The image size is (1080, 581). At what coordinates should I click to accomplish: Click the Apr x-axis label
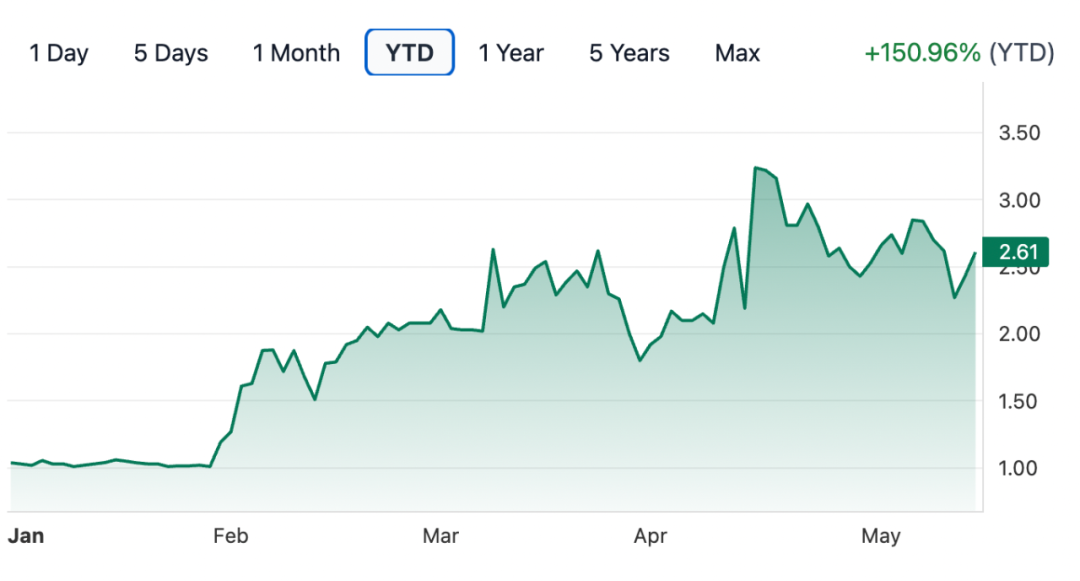pos(651,536)
